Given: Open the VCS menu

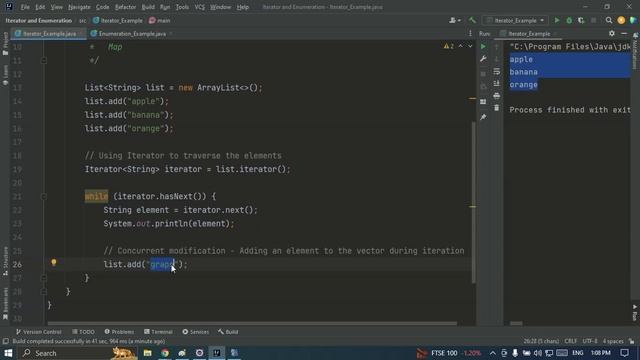Looking at the screenshot, I should [200, 7].
